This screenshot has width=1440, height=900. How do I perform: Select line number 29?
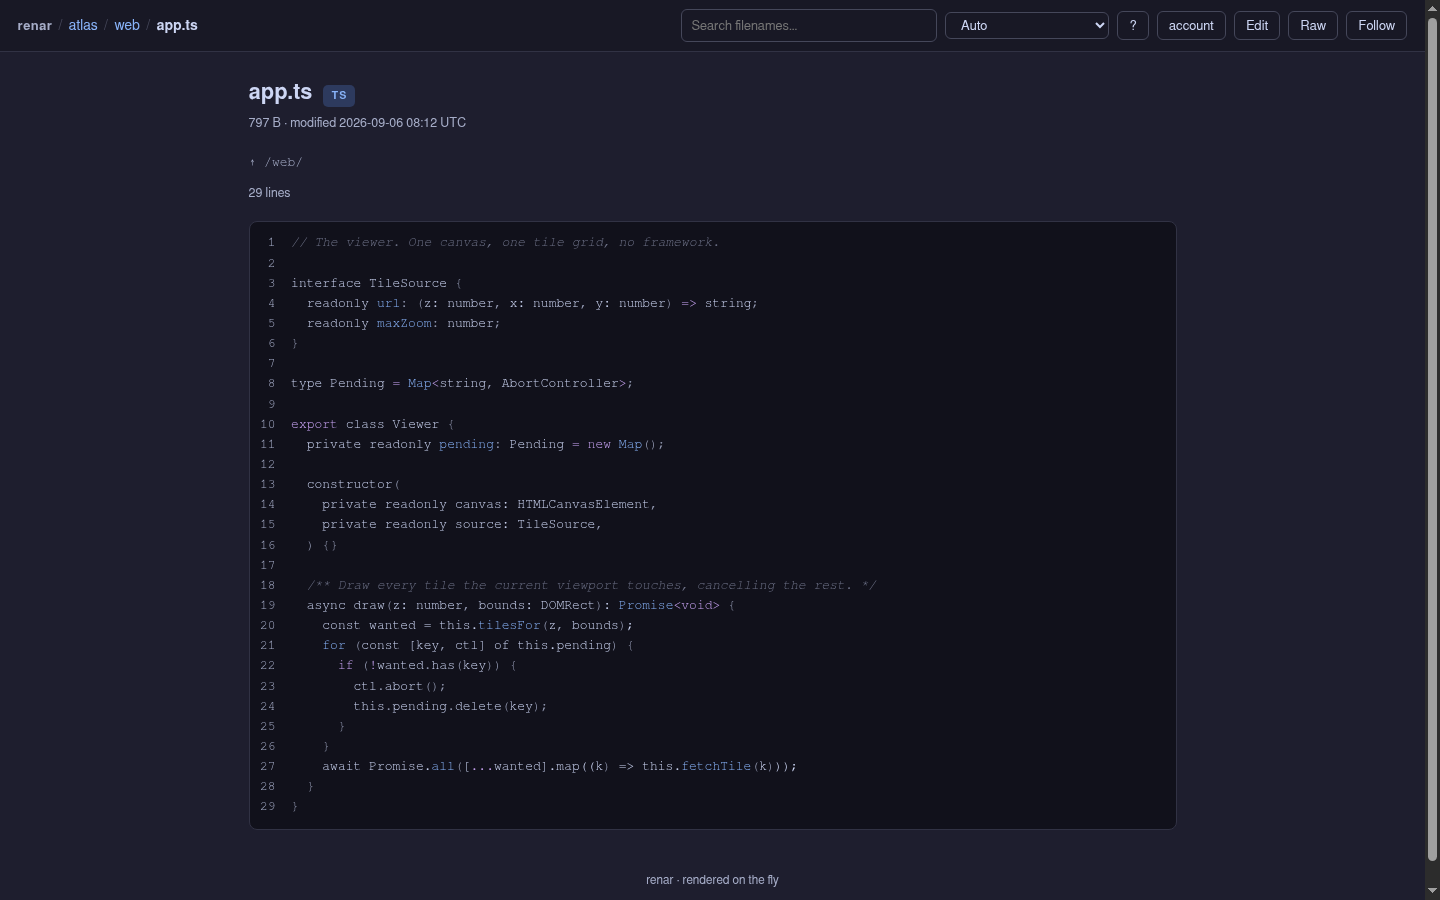pos(267,806)
